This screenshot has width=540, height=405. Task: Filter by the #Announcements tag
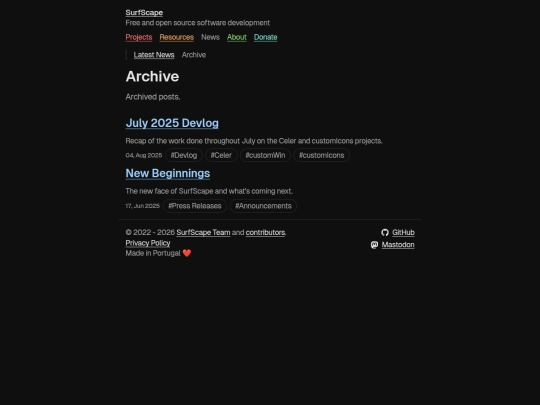[x=263, y=206]
